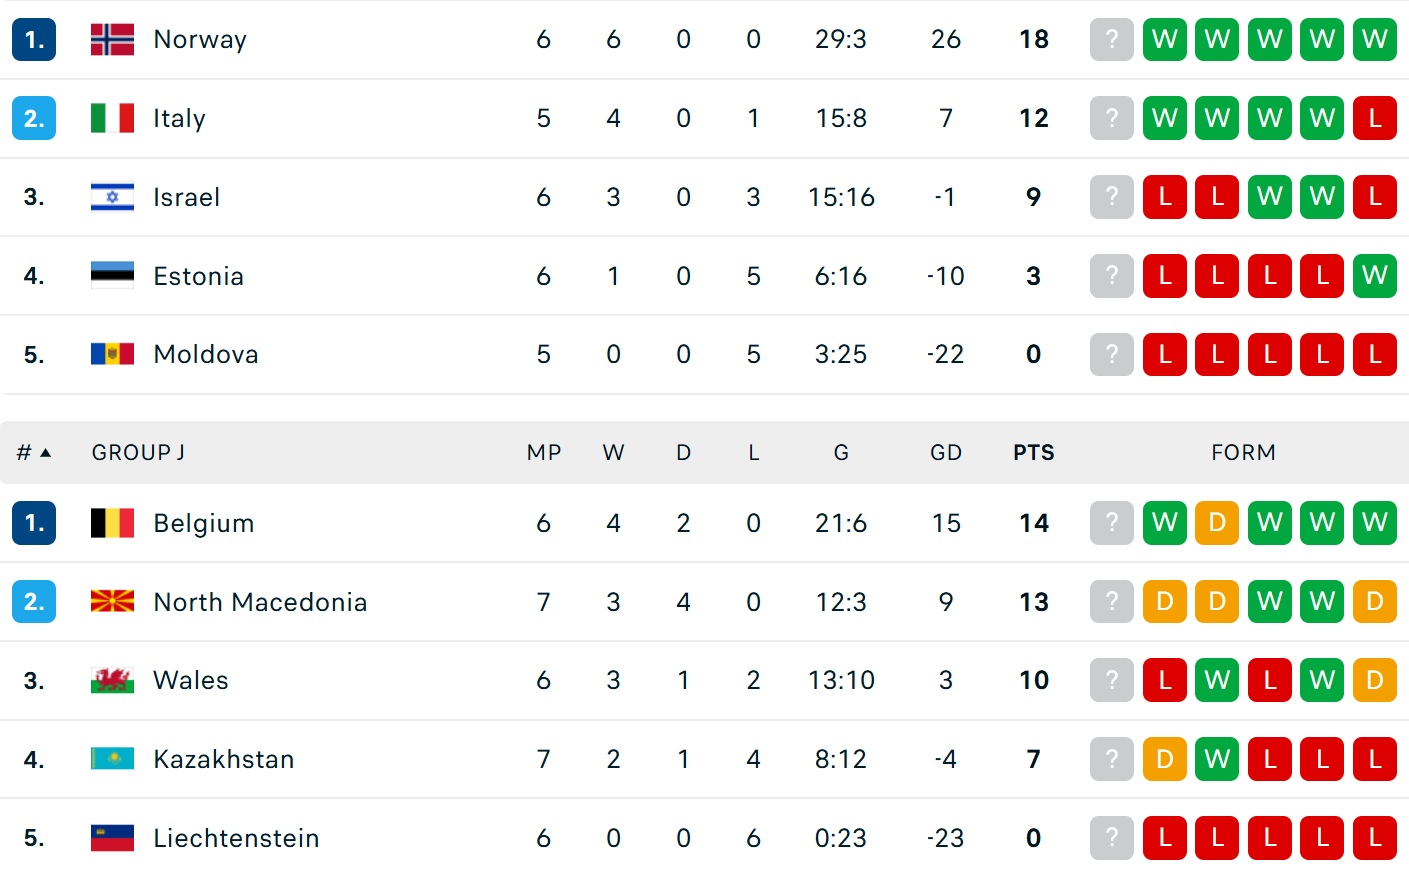Click the Belgium flag icon
This screenshot has height=873, width=1409.
[112, 523]
